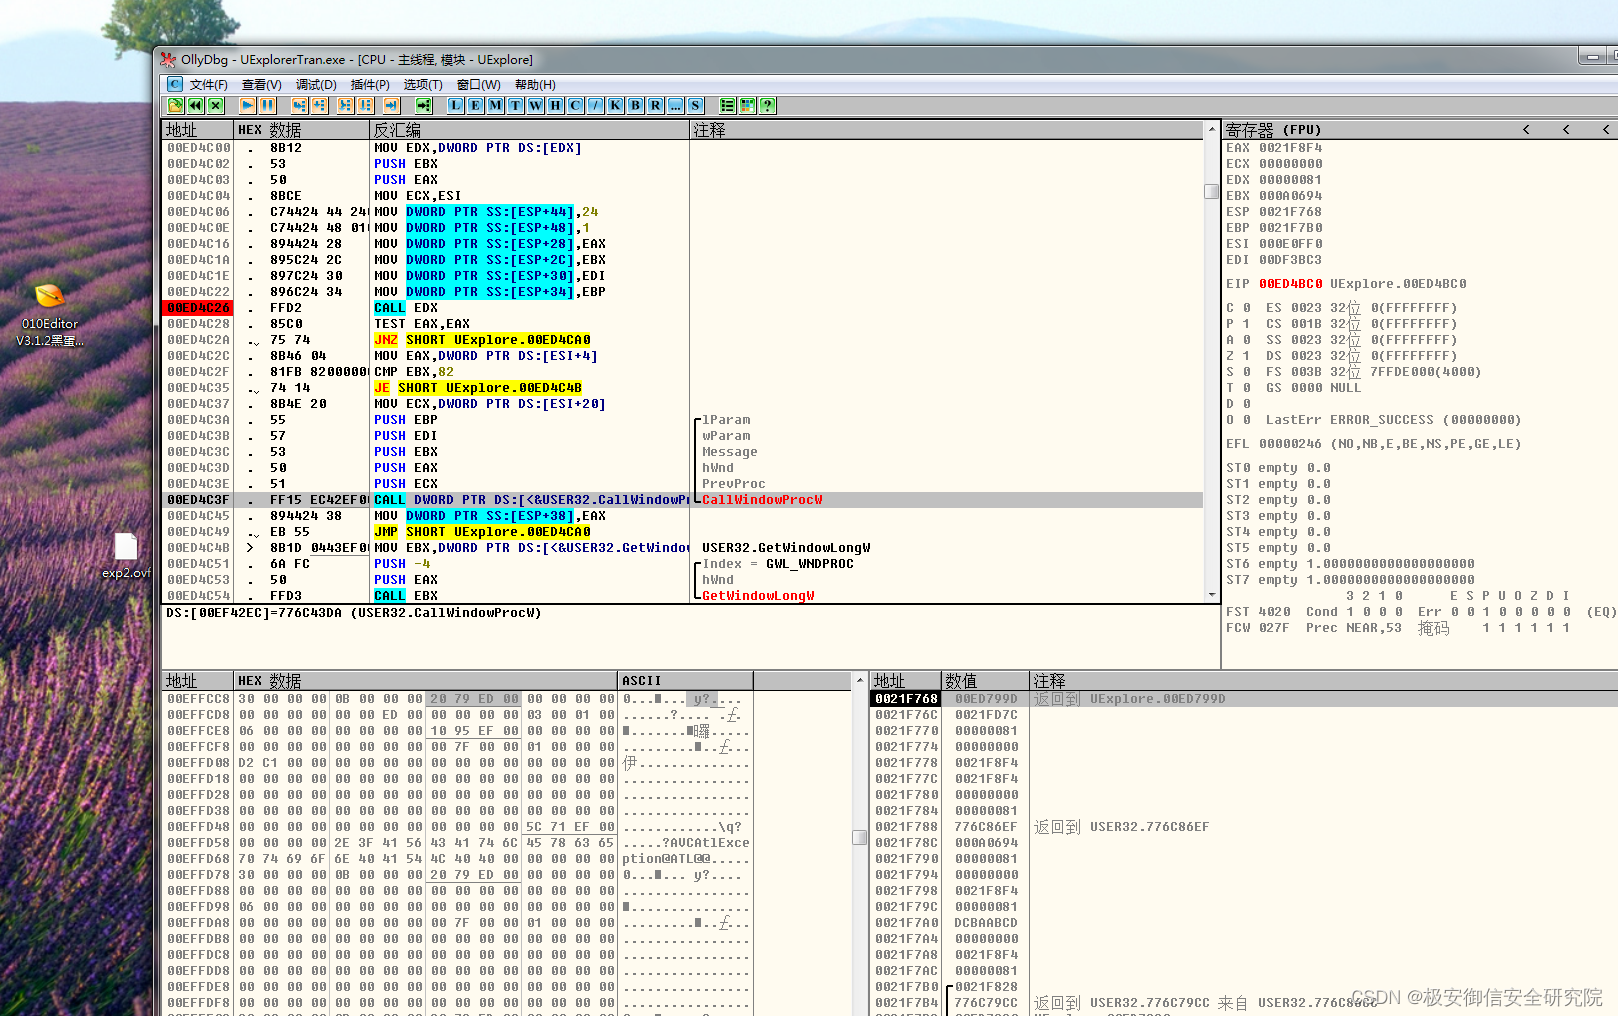
Task: Show the Breakpoints window (B) icon
Action: point(635,105)
